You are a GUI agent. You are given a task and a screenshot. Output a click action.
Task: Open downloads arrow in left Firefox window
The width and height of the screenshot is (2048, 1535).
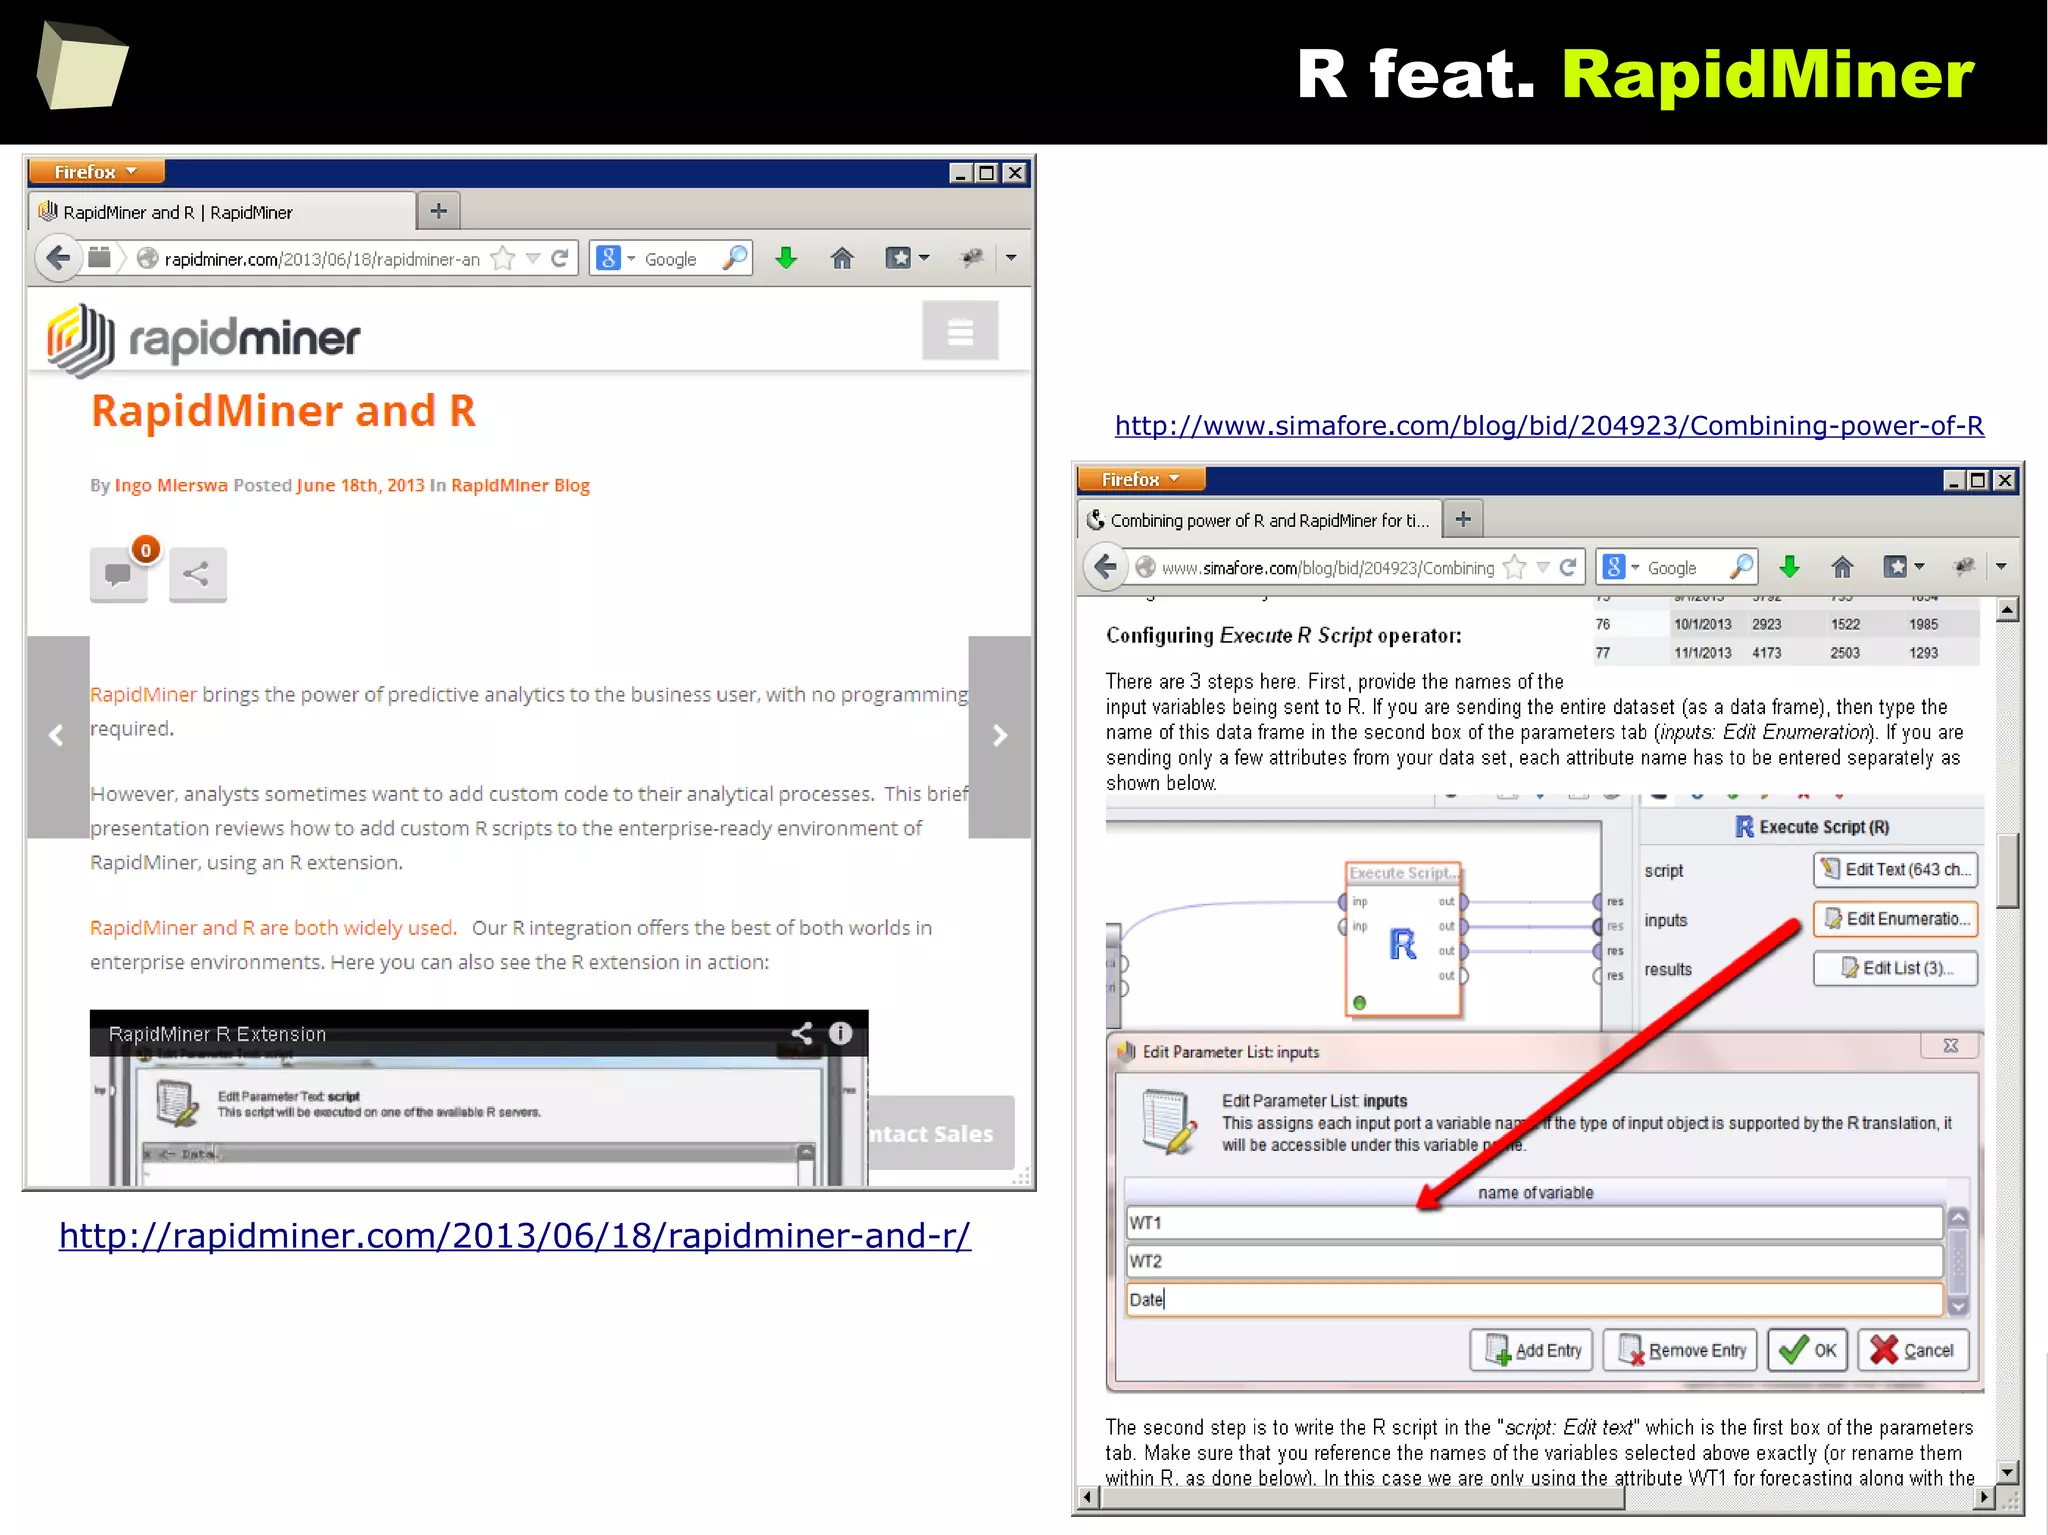[786, 258]
